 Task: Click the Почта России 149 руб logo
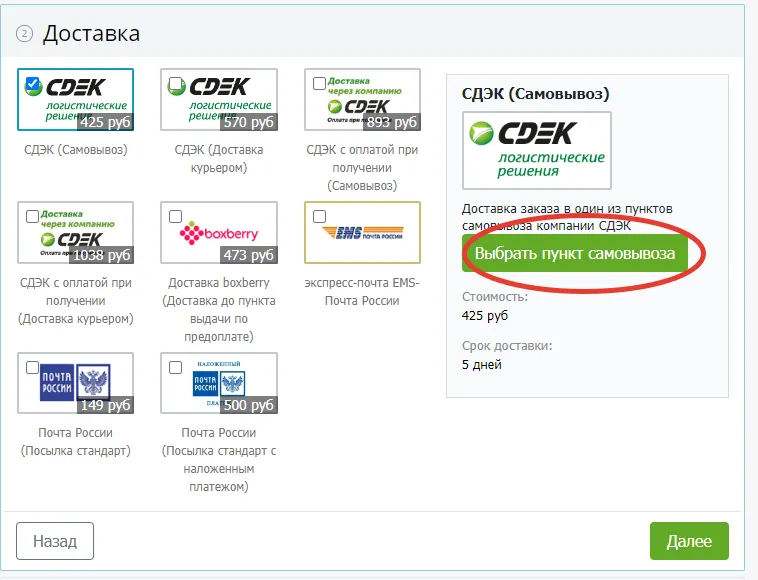(75, 382)
